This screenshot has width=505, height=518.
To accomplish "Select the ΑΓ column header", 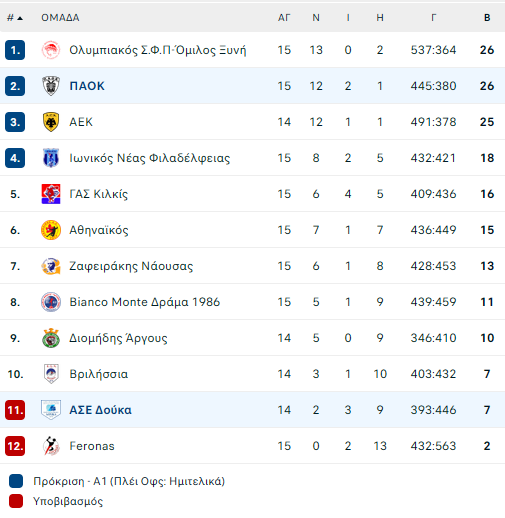I will coord(284,18).
